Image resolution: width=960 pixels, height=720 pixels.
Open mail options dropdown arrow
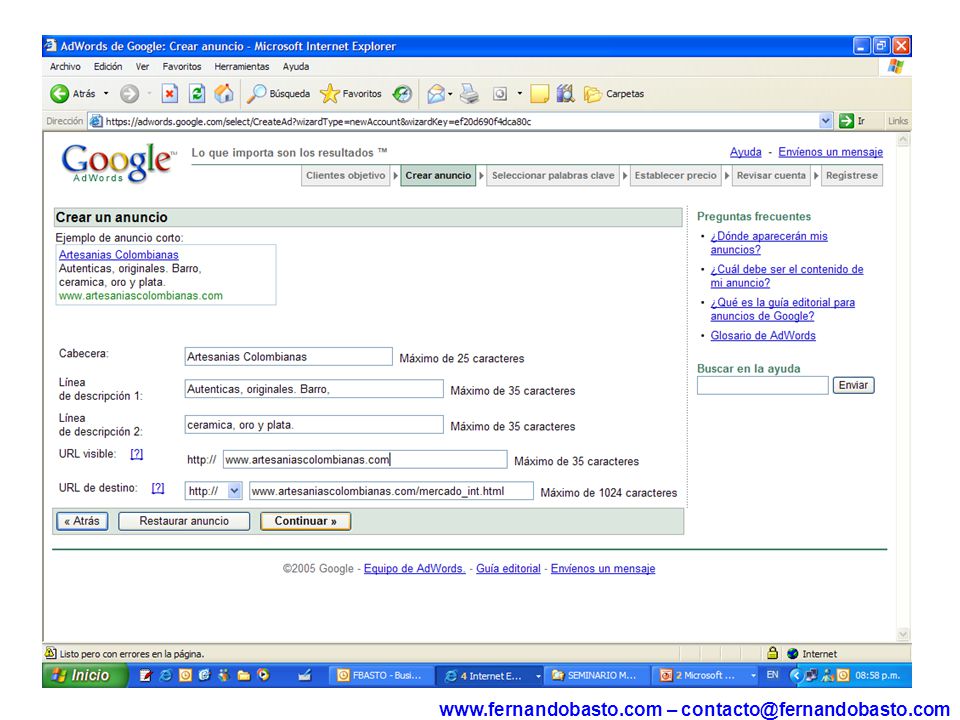point(450,94)
